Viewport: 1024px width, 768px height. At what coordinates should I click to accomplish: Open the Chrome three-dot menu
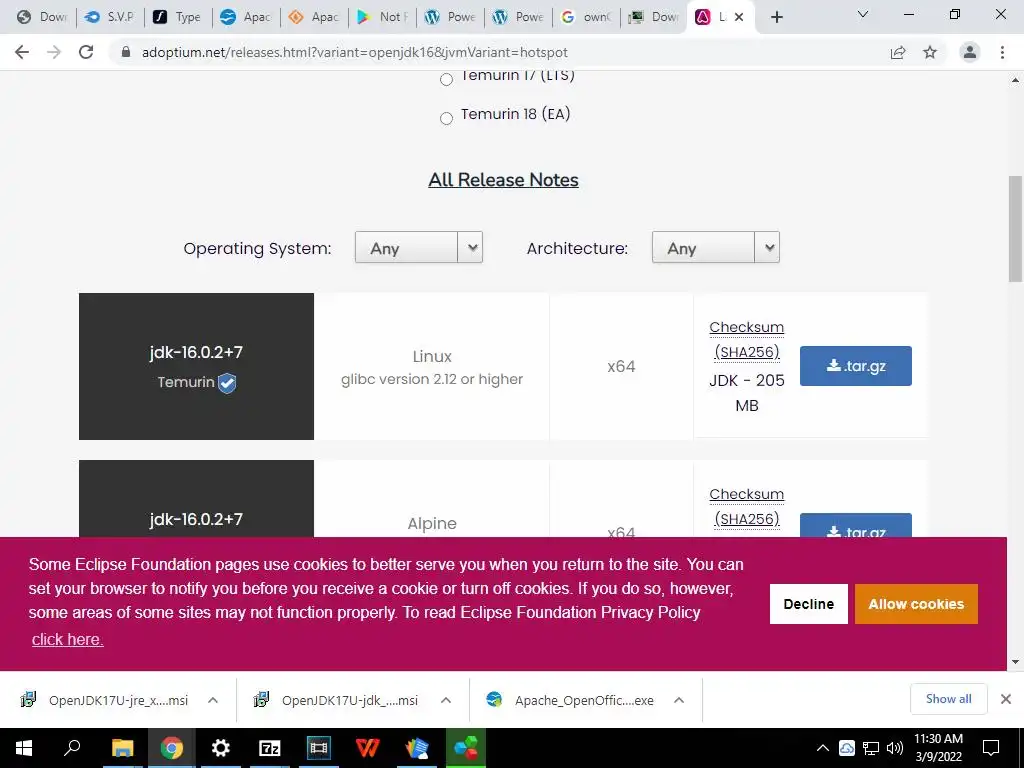click(x=1002, y=52)
